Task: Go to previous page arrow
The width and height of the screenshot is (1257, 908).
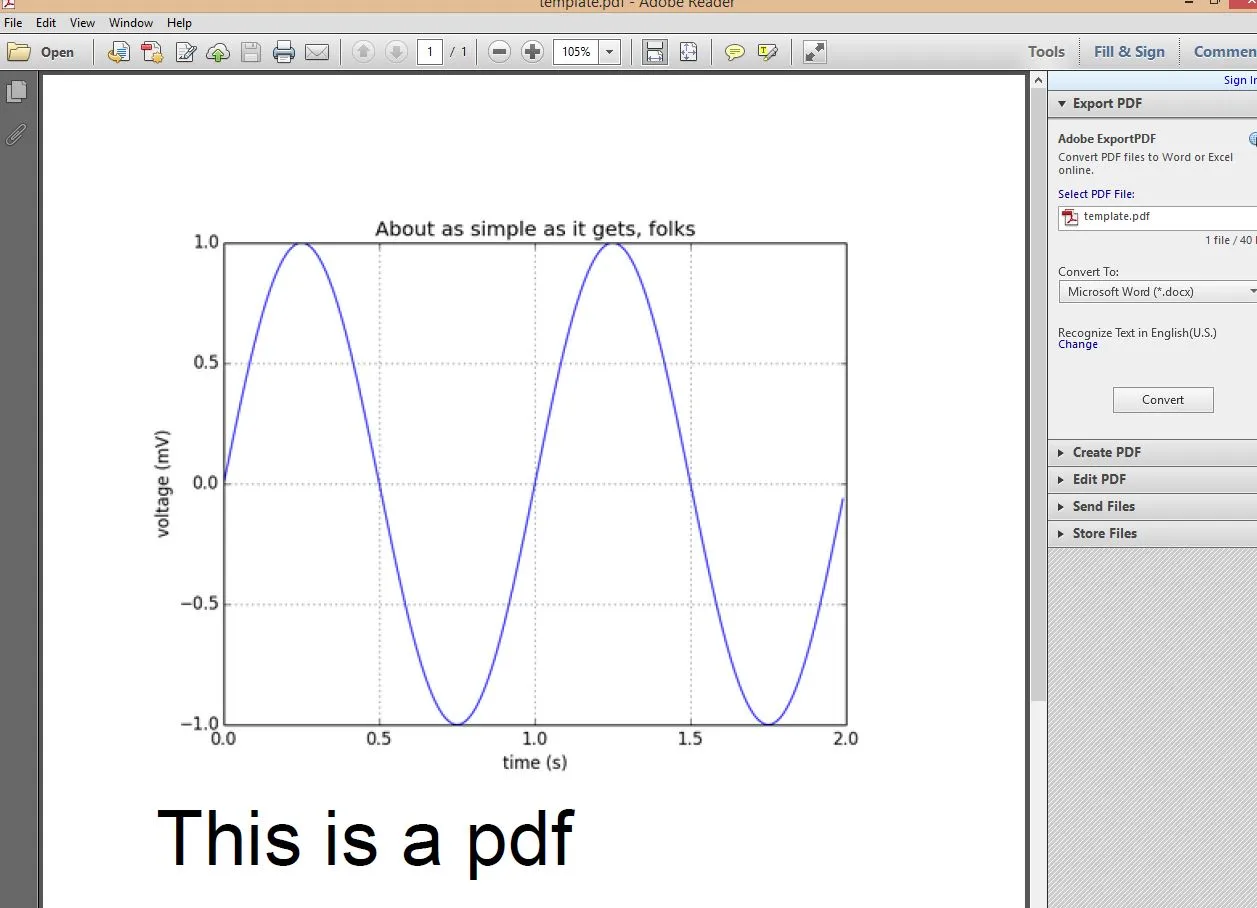Action: coord(364,51)
